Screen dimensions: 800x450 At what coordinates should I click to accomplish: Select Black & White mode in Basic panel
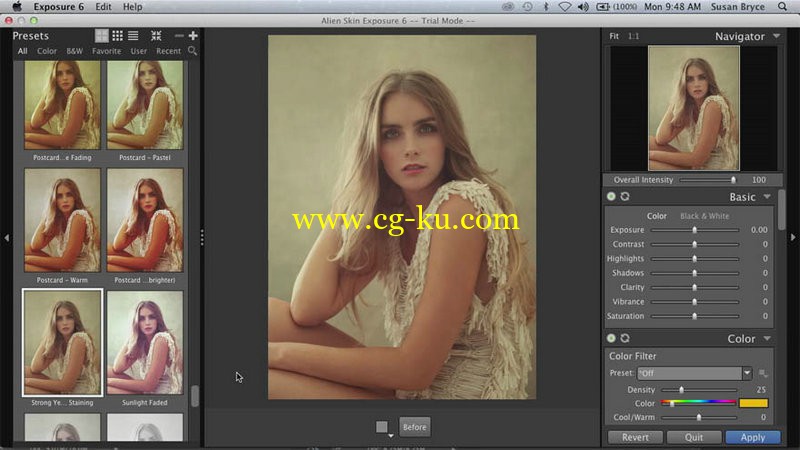pyautogui.click(x=705, y=216)
